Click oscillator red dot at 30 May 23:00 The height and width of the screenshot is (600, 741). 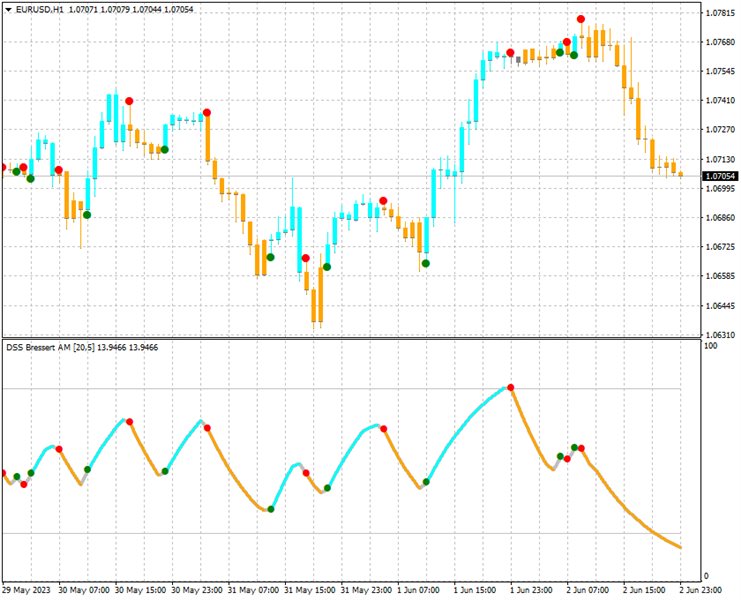pyautogui.click(x=208, y=428)
